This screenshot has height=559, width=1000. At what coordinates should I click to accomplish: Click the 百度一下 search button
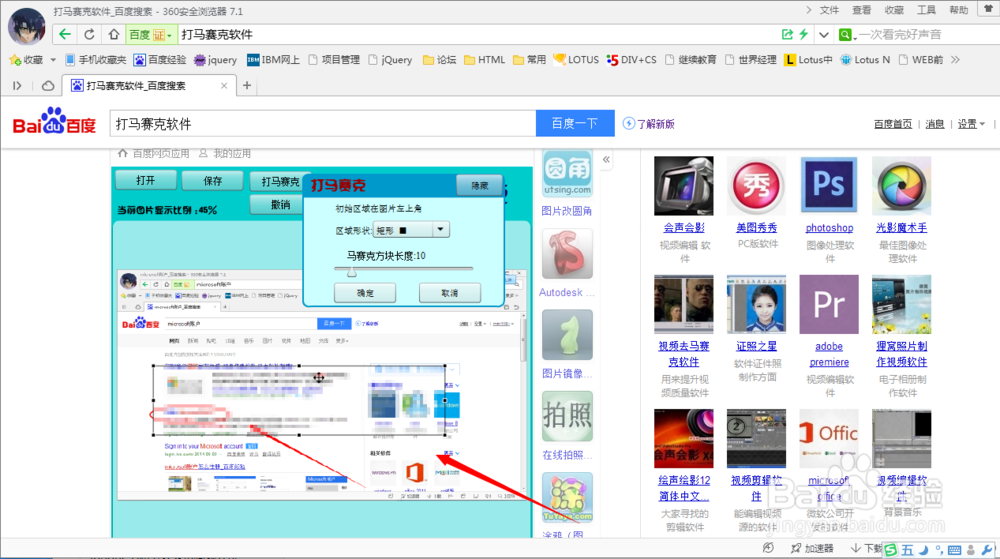click(575, 123)
